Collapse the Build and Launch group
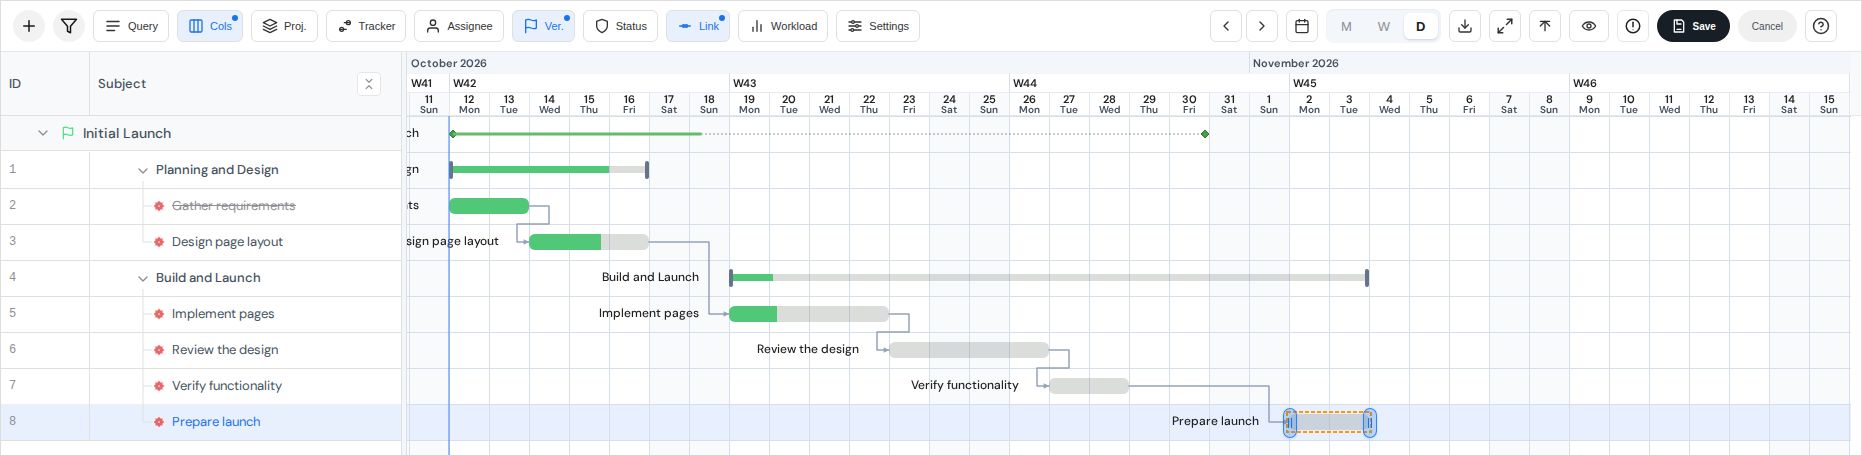Image resolution: width=1862 pixels, height=455 pixels. click(x=143, y=279)
